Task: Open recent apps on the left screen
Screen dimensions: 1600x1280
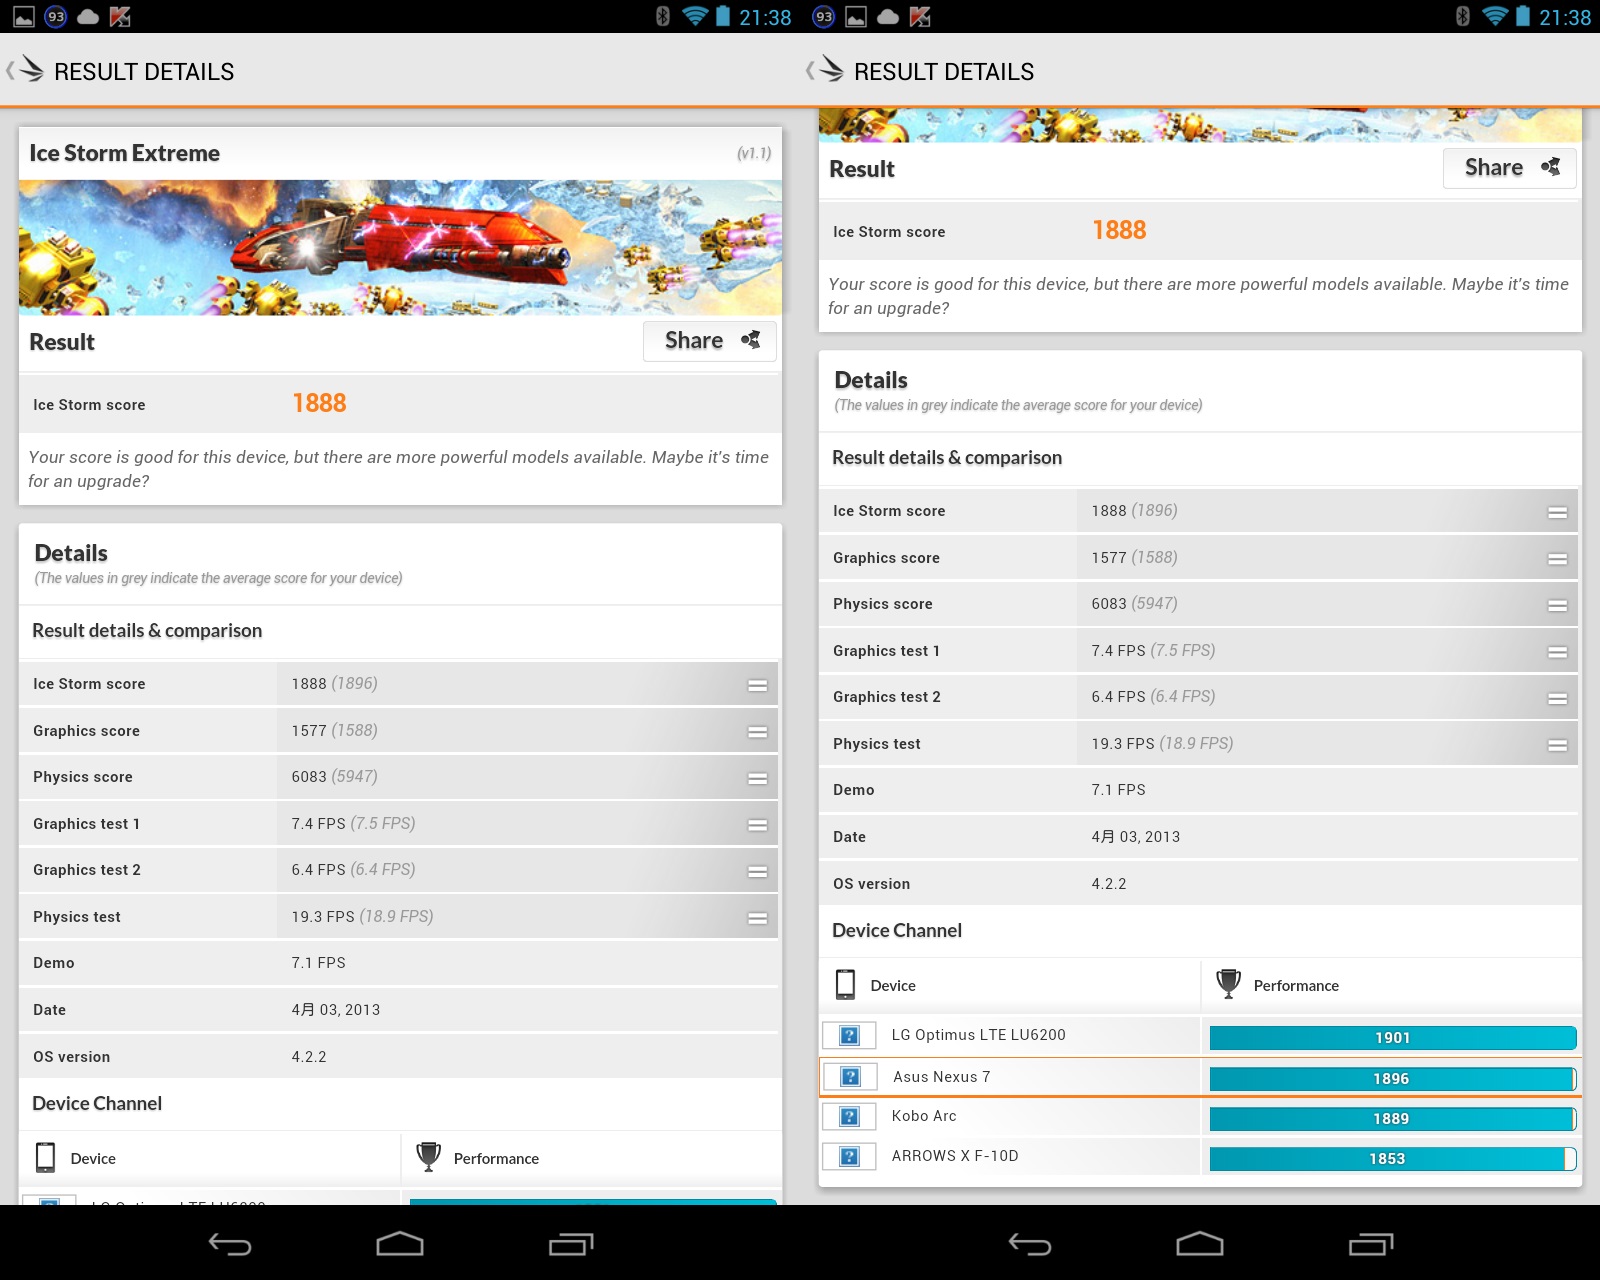Action: click(571, 1244)
